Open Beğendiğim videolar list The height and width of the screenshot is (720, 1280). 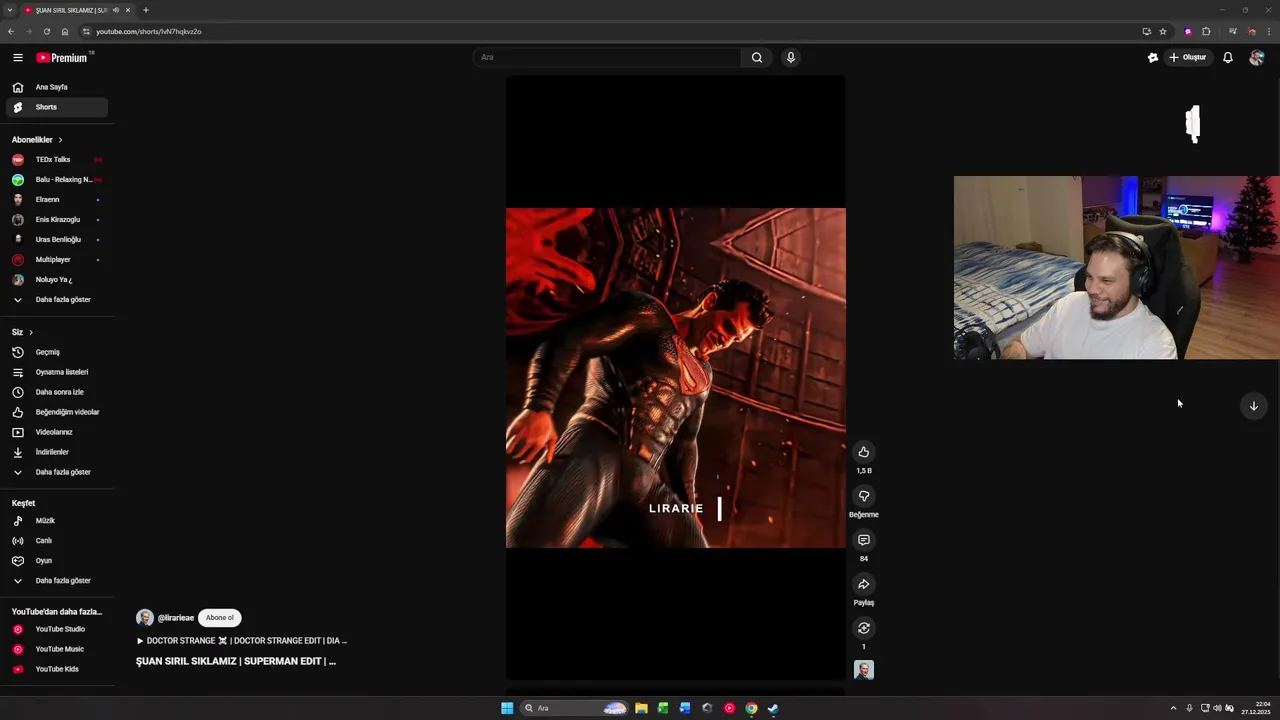click(57, 412)
